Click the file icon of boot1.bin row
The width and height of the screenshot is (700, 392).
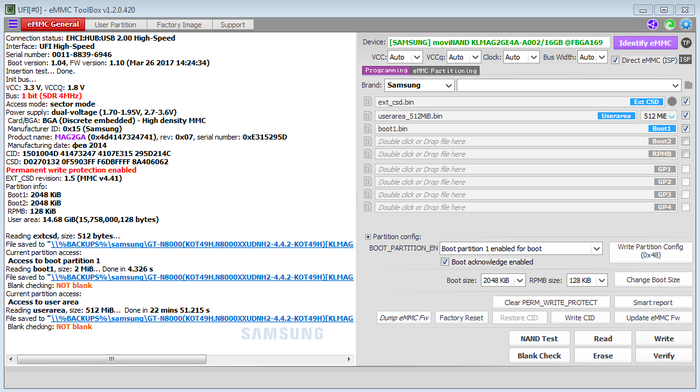click(368, 129)
